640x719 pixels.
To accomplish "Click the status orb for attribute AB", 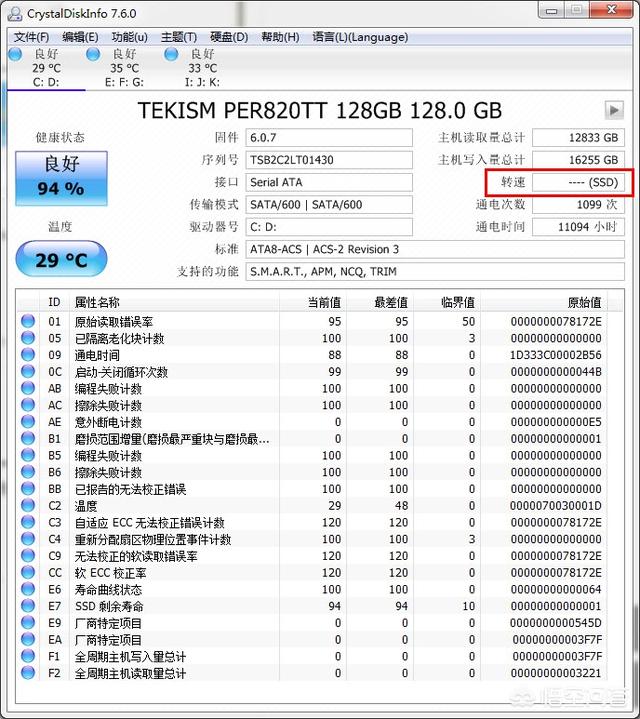I will coord(28,388).
